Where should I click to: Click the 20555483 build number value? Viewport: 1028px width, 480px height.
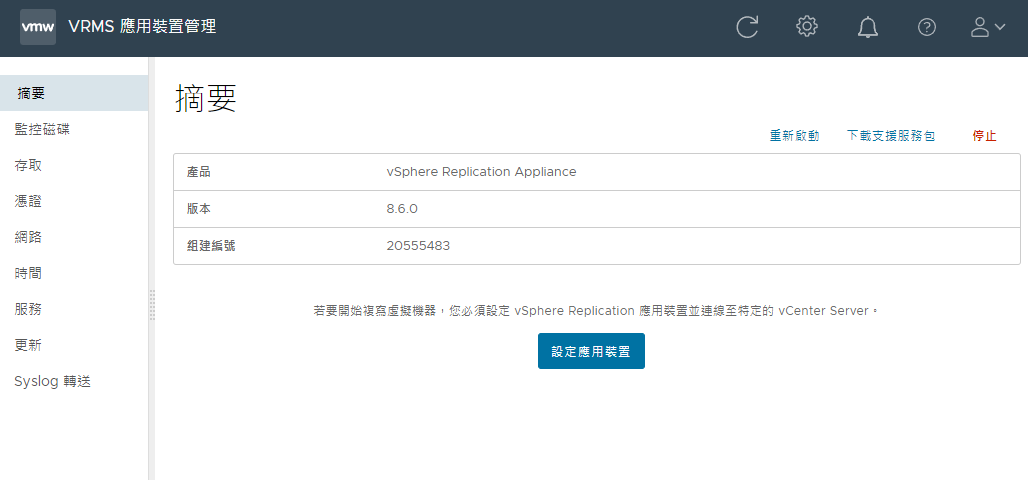point(418,246)
